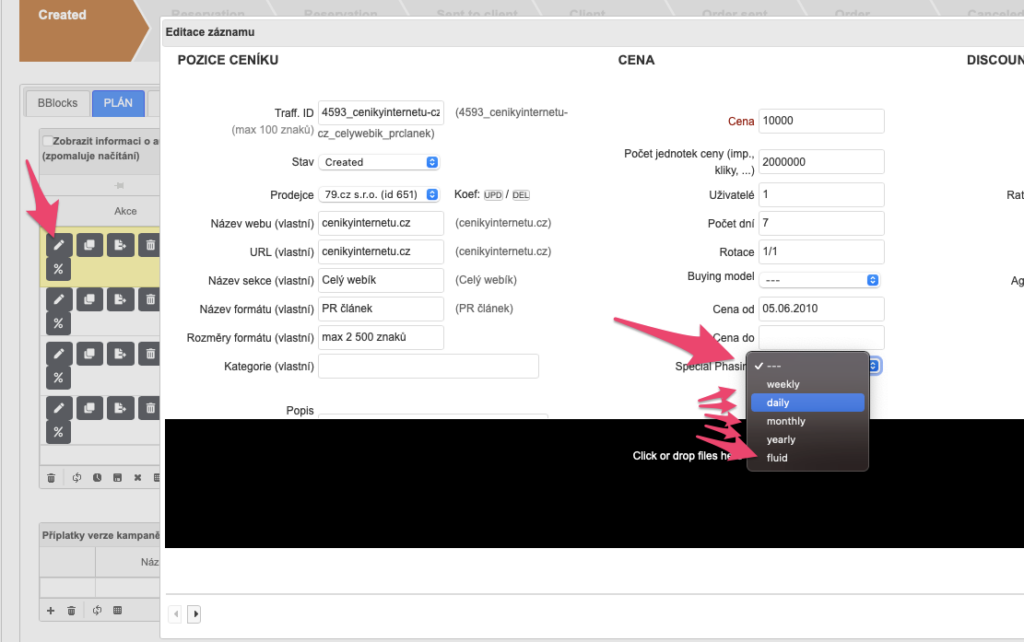Click the plus add icon under Příplatky table

tap(51, 610)
